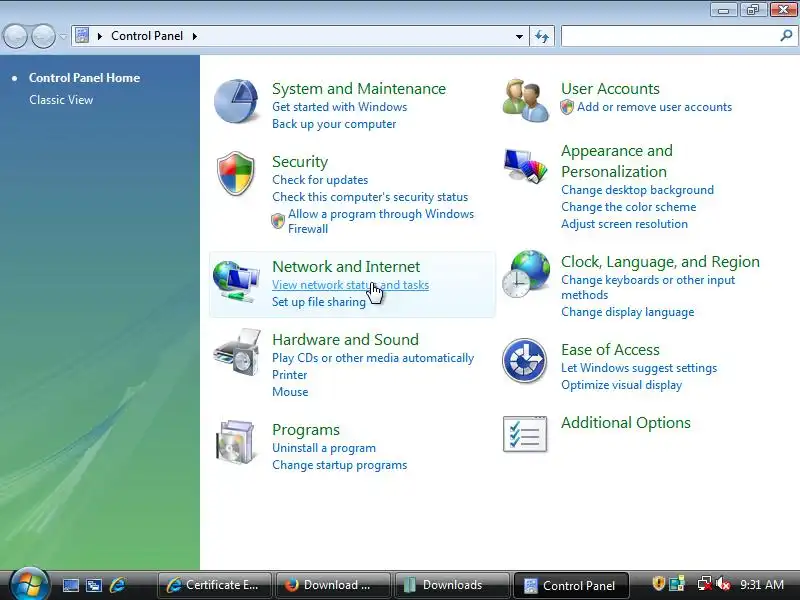
Task: Open Allow a program through Windows Firewall
Action: point(381,221)
